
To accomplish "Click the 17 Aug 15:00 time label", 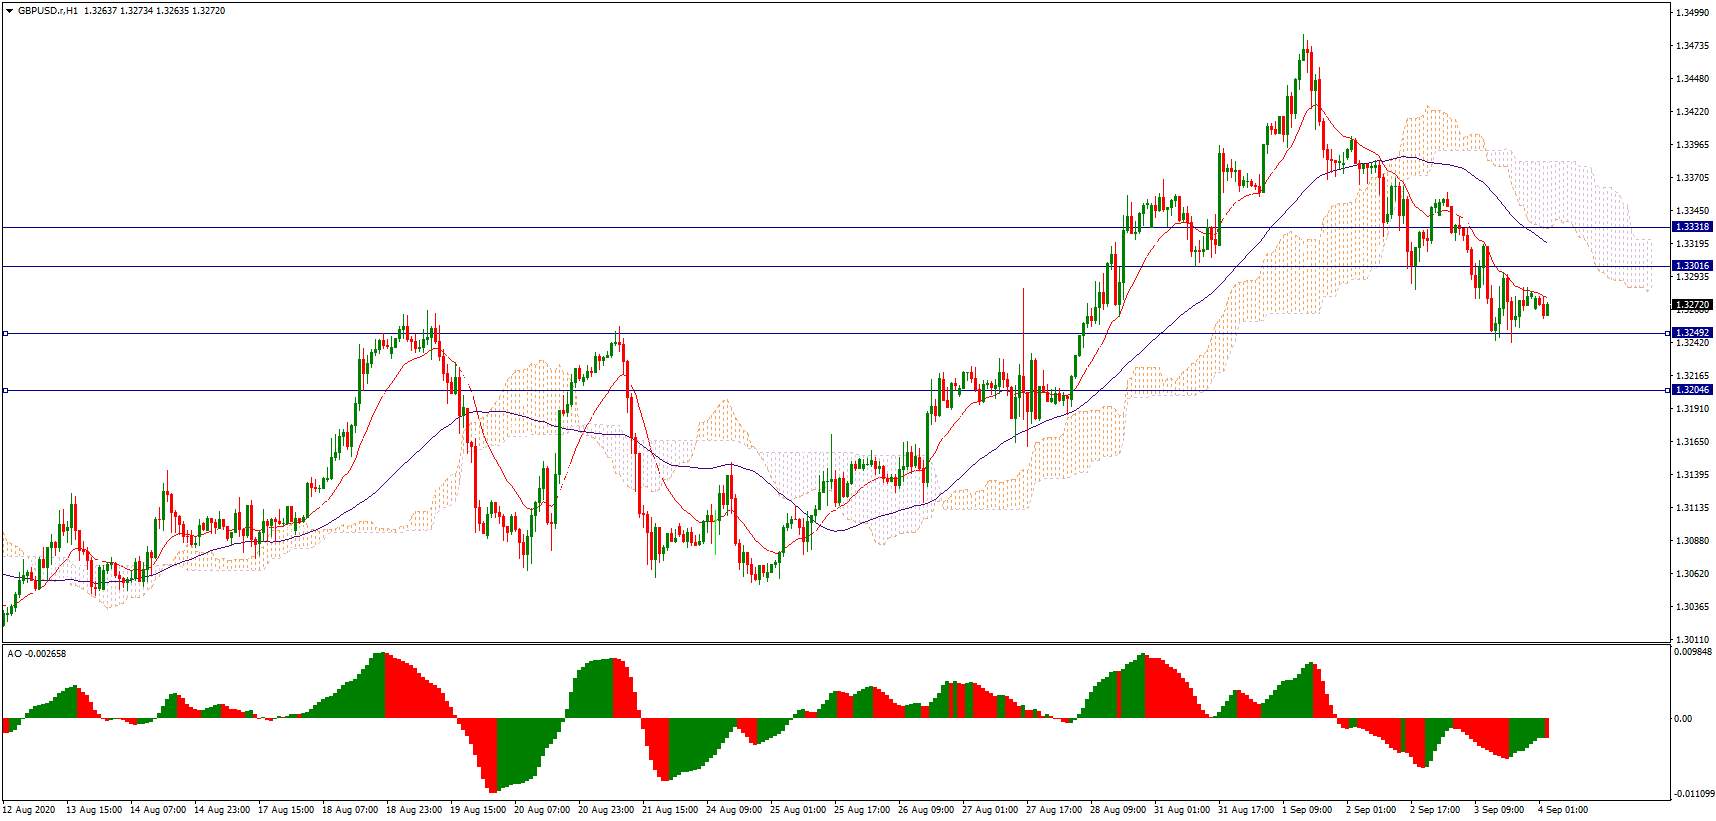I will coord(285,809).
